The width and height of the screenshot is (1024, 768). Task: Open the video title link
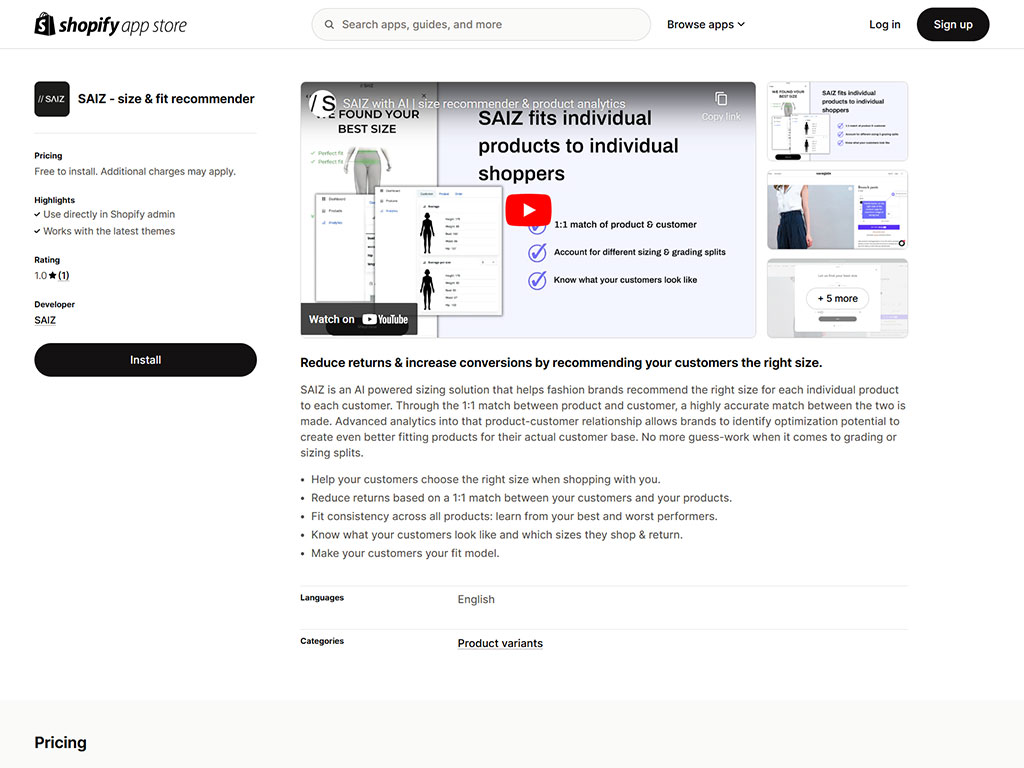click(484, 103)
